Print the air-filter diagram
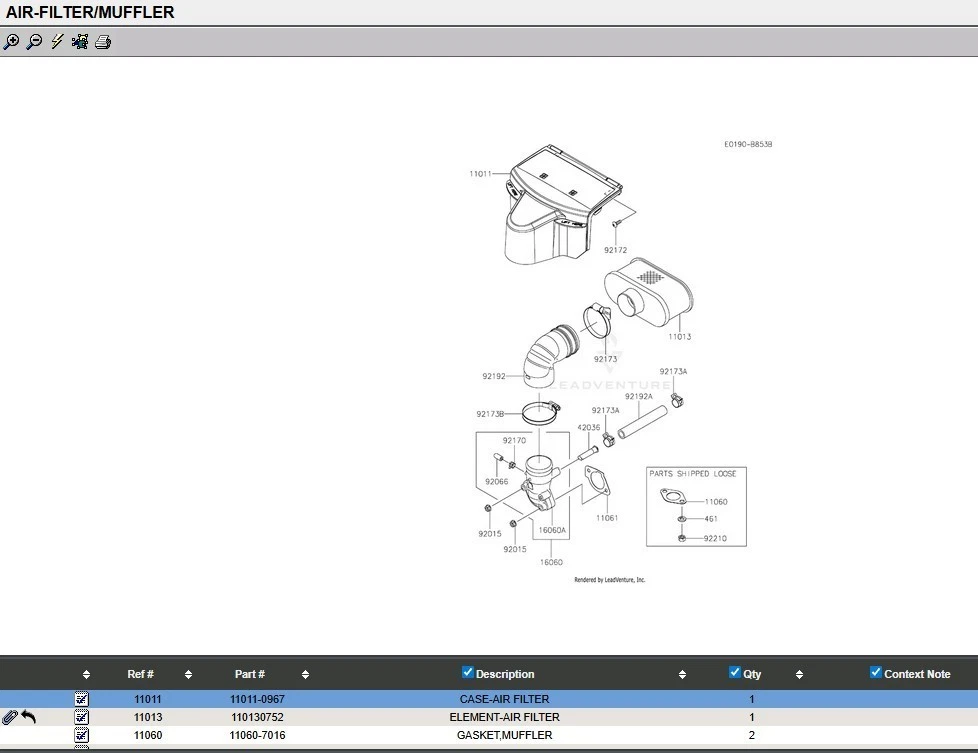978x753 pixels. (x=103, y=42)
